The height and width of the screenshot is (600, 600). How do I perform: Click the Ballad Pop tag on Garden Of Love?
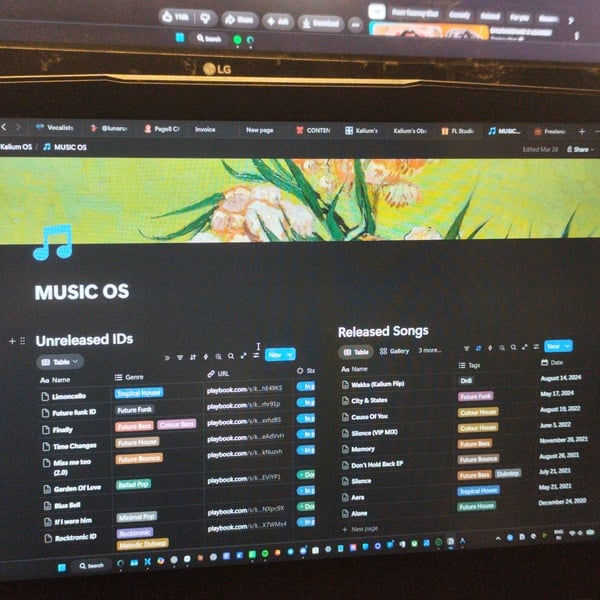(x=134, y=485)
